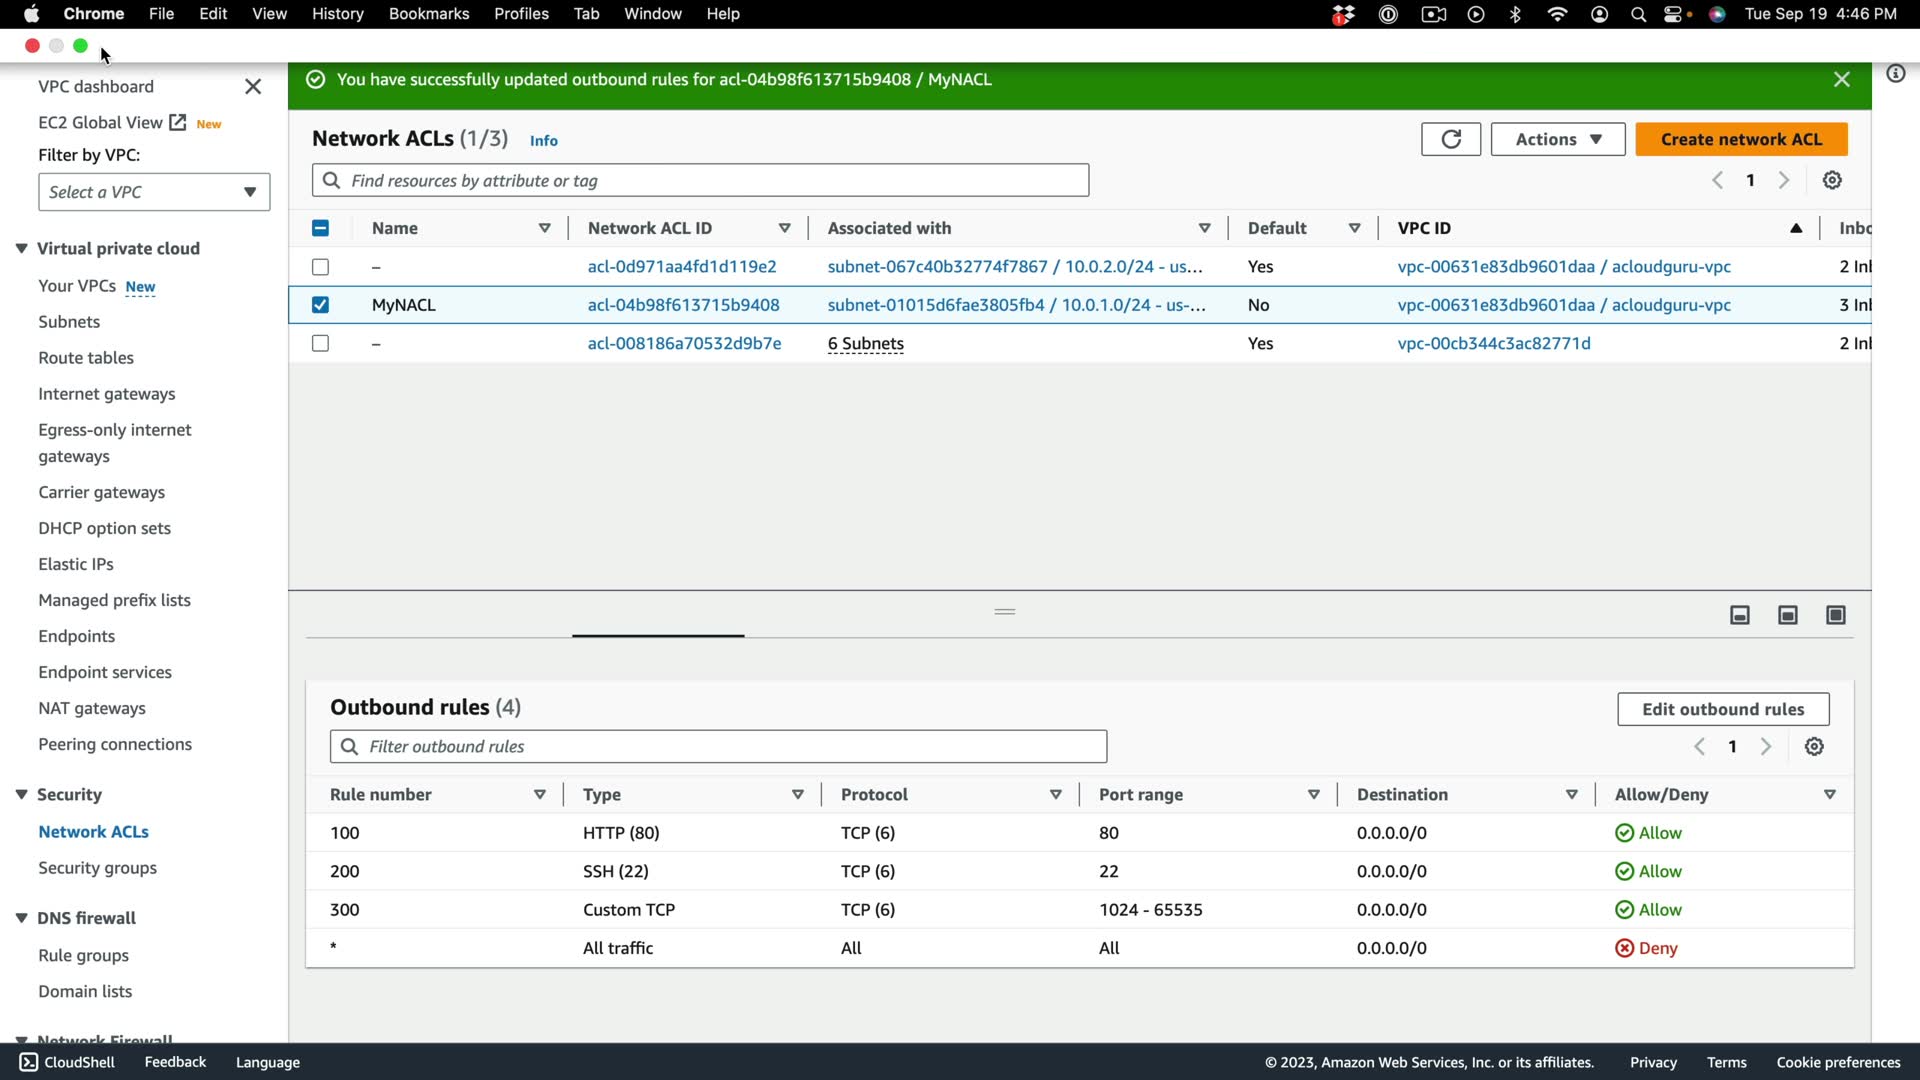This screenshot has width=1920, height=1080.
Task: Click the info circle icon at top right
Action: click(x=1895, y=74)
